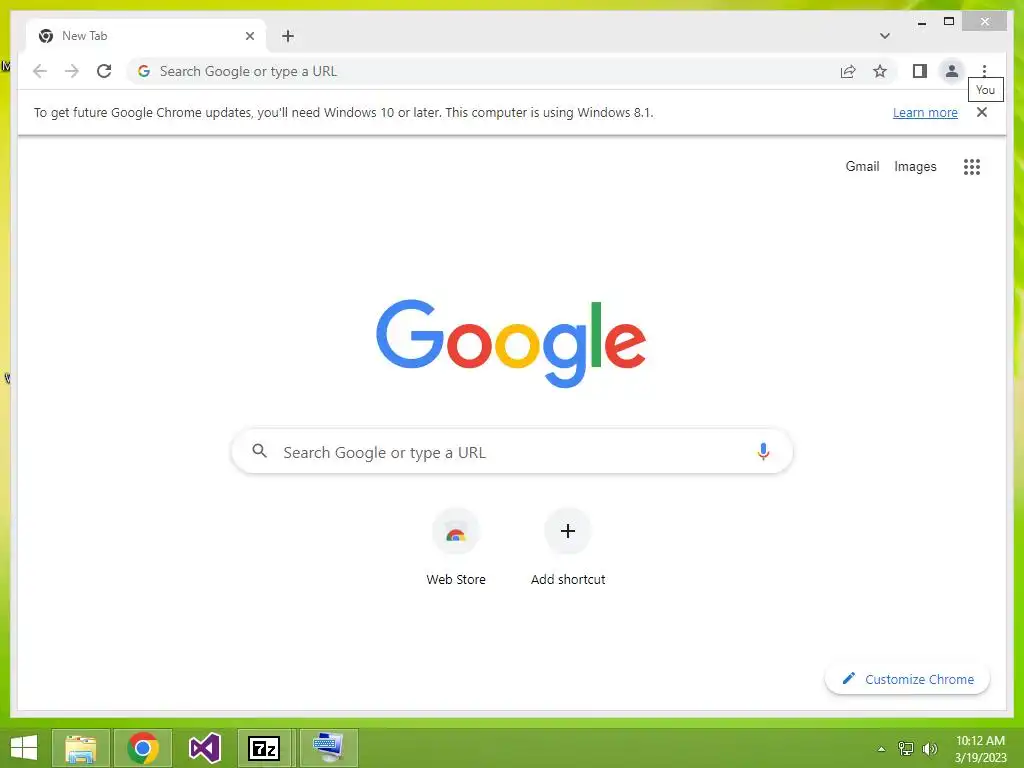Viewport: 1024px width, 768px height.
Task: Start voice search with microphone icon
Action: (x=763, y=451)
